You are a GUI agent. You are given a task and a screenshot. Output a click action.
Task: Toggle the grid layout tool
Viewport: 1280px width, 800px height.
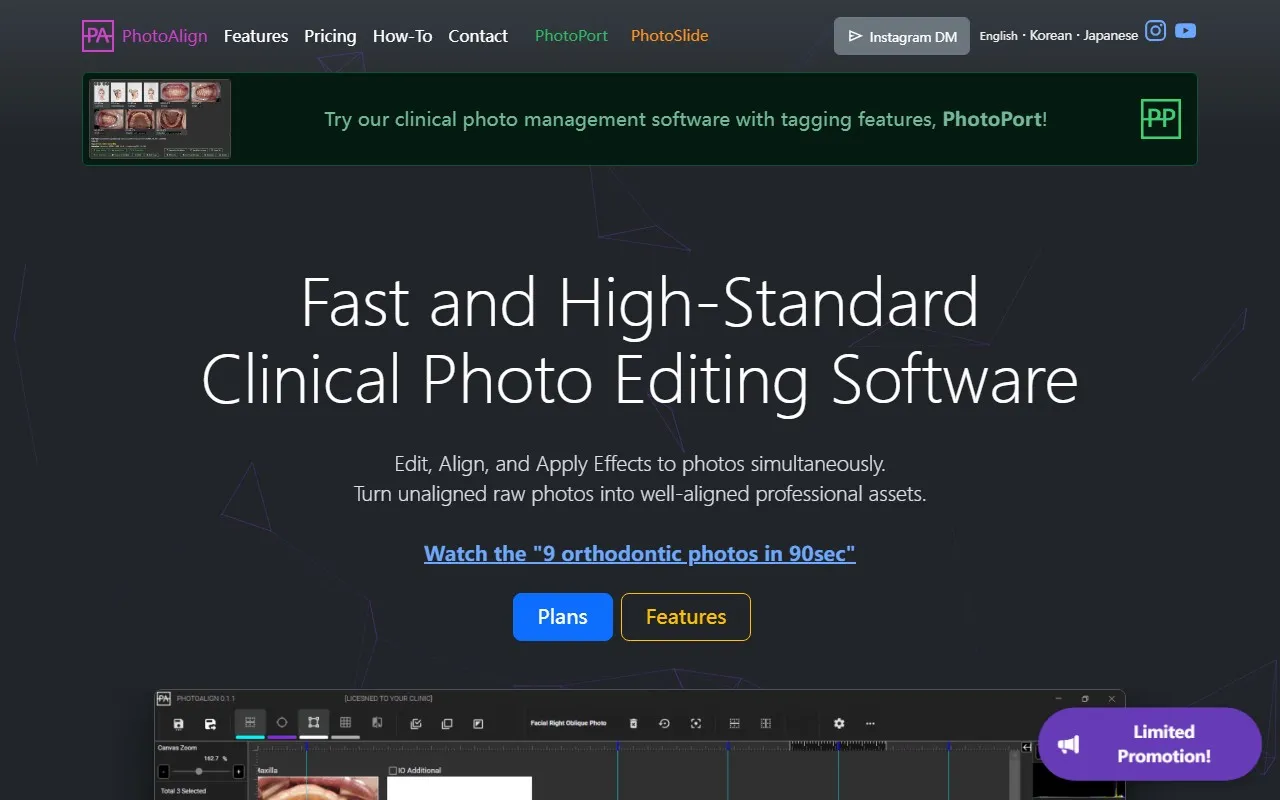[345, 723]
